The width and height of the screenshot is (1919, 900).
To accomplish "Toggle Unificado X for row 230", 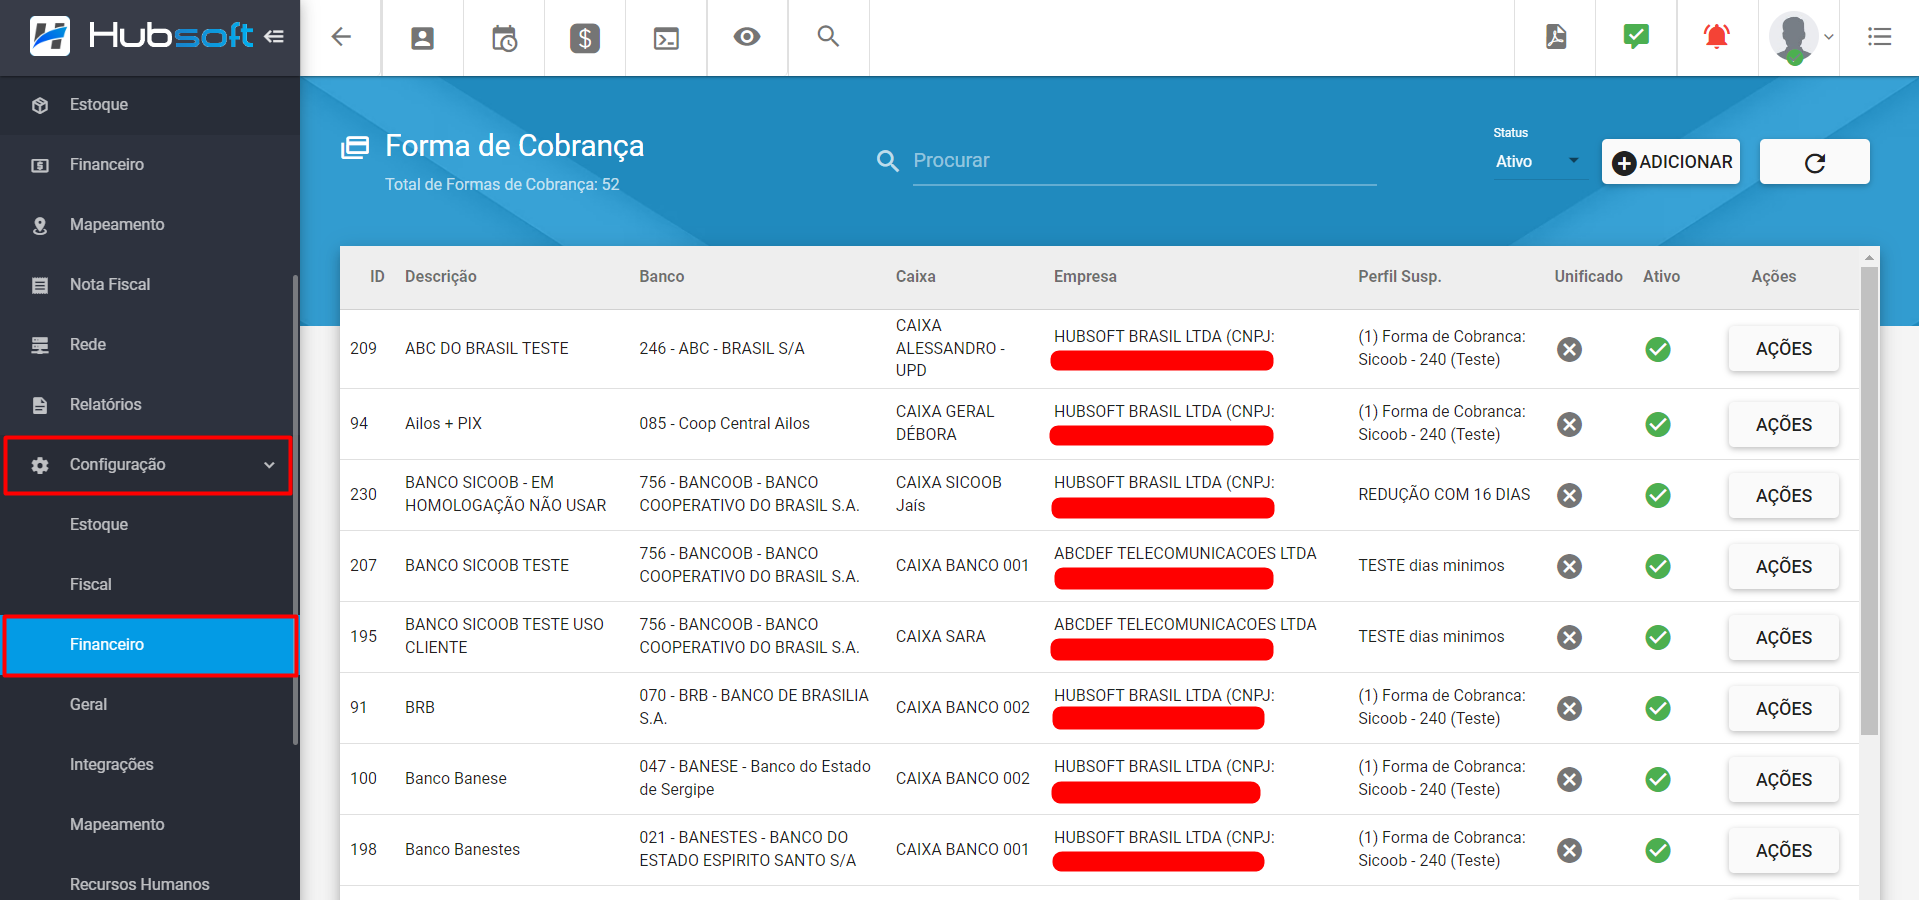I will point(1570,495).
